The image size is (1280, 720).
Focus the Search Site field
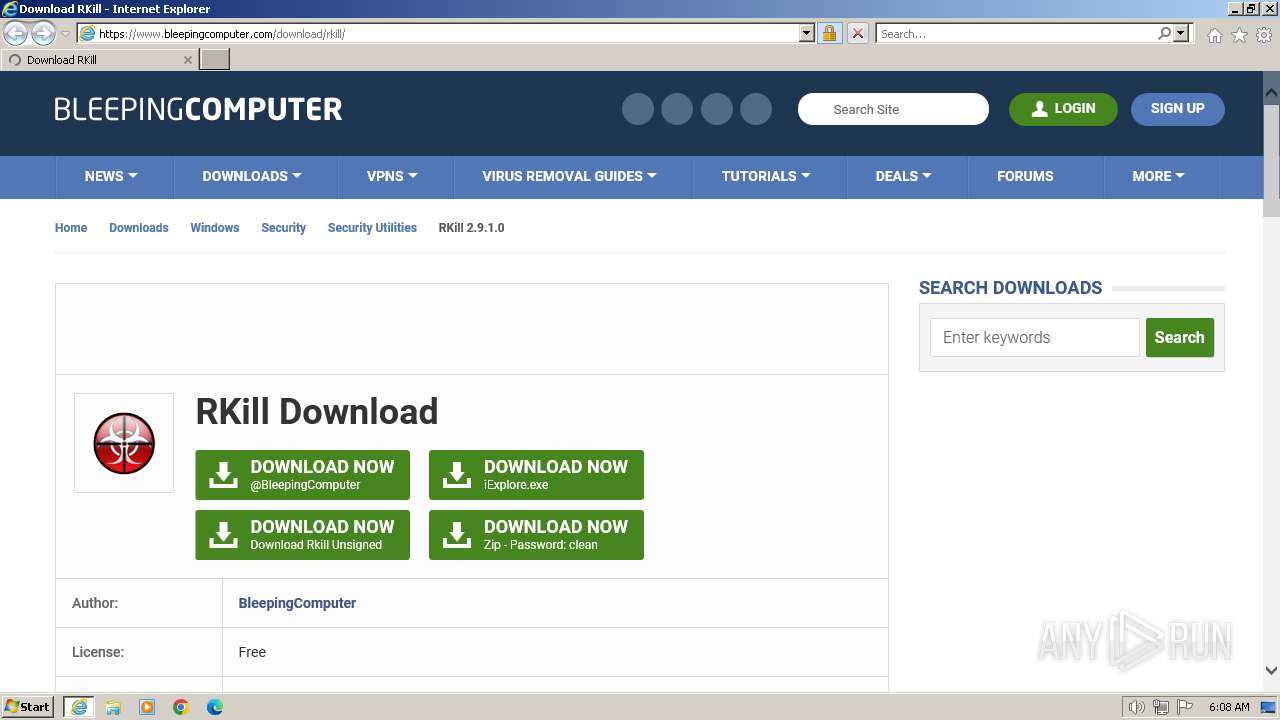coord(893,109)
